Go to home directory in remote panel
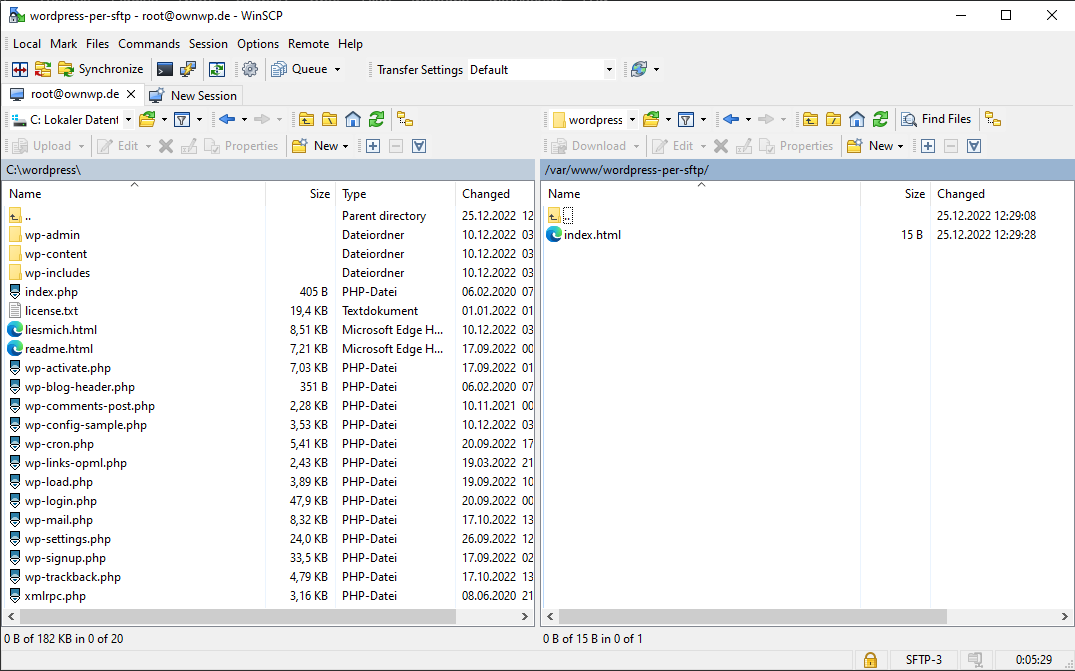1075x671 pixels. coord(856,119)
